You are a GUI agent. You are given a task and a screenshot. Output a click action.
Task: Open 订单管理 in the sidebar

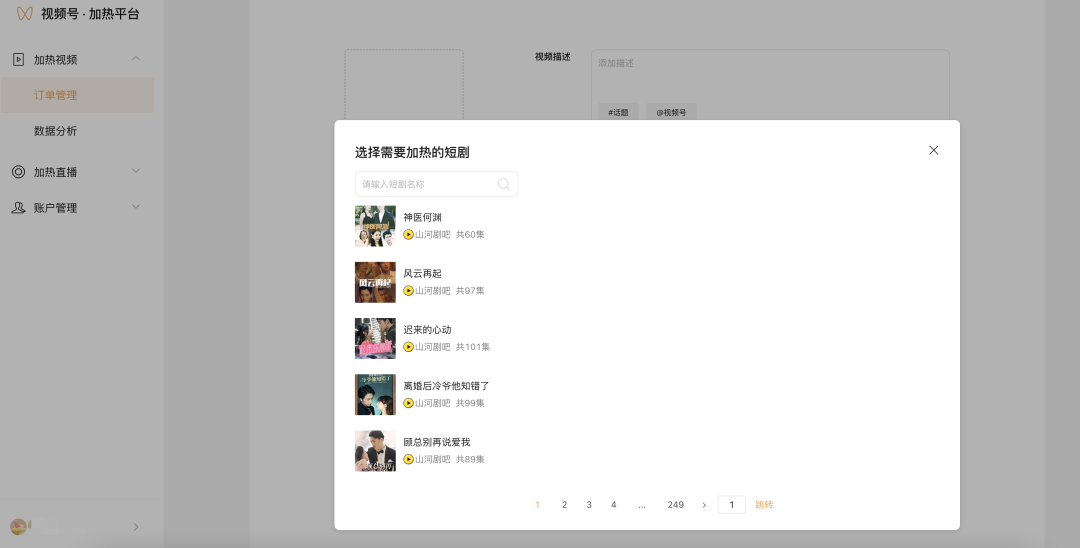coord(56,96)
